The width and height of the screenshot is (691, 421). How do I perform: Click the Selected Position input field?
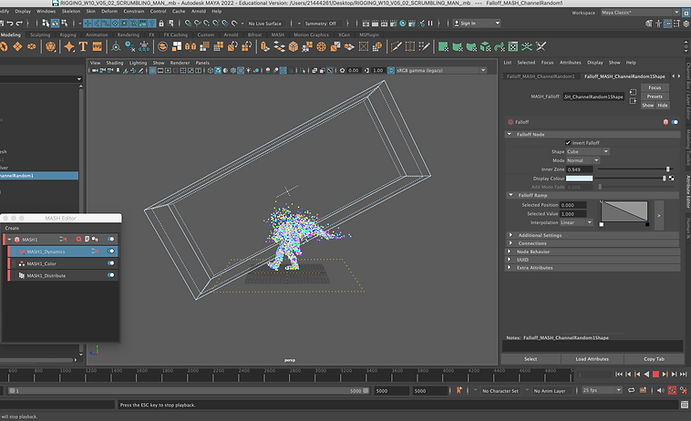click(x=573, y=205)
